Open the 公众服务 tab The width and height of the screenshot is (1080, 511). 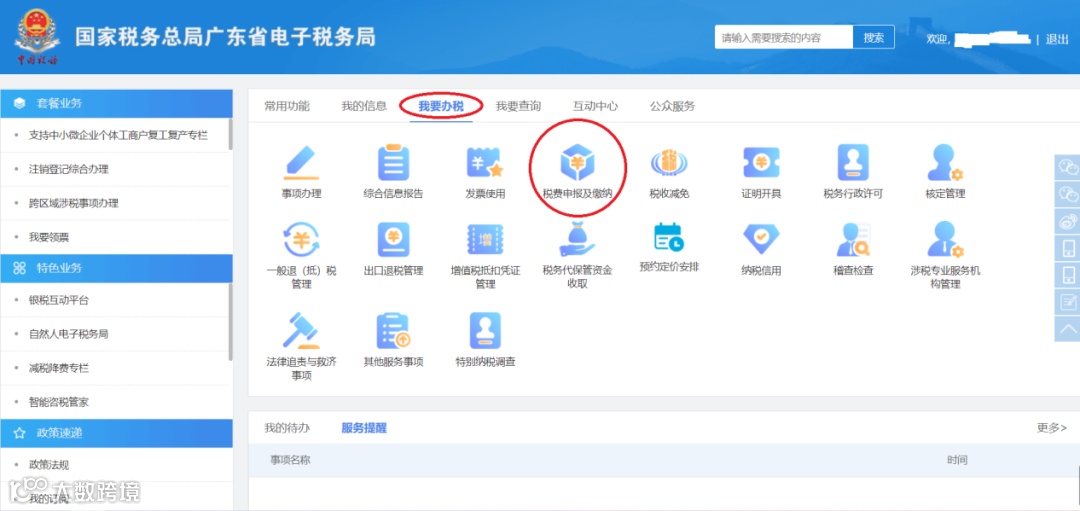[x=672, y=106]
